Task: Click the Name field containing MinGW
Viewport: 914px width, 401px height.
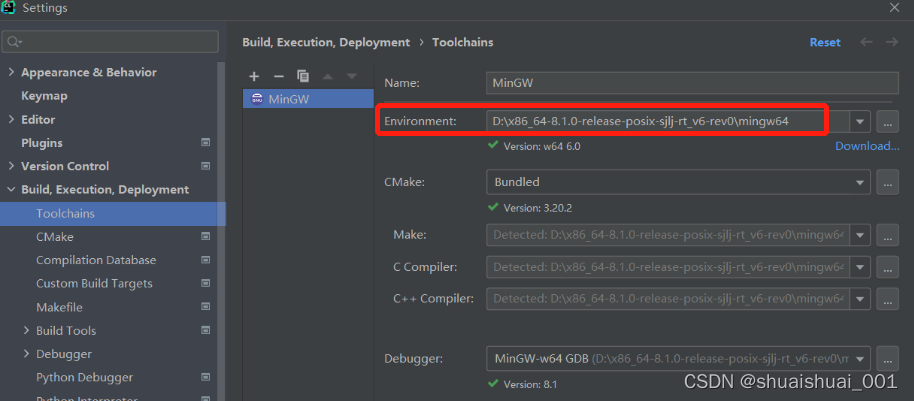Action: pos(692,83)
